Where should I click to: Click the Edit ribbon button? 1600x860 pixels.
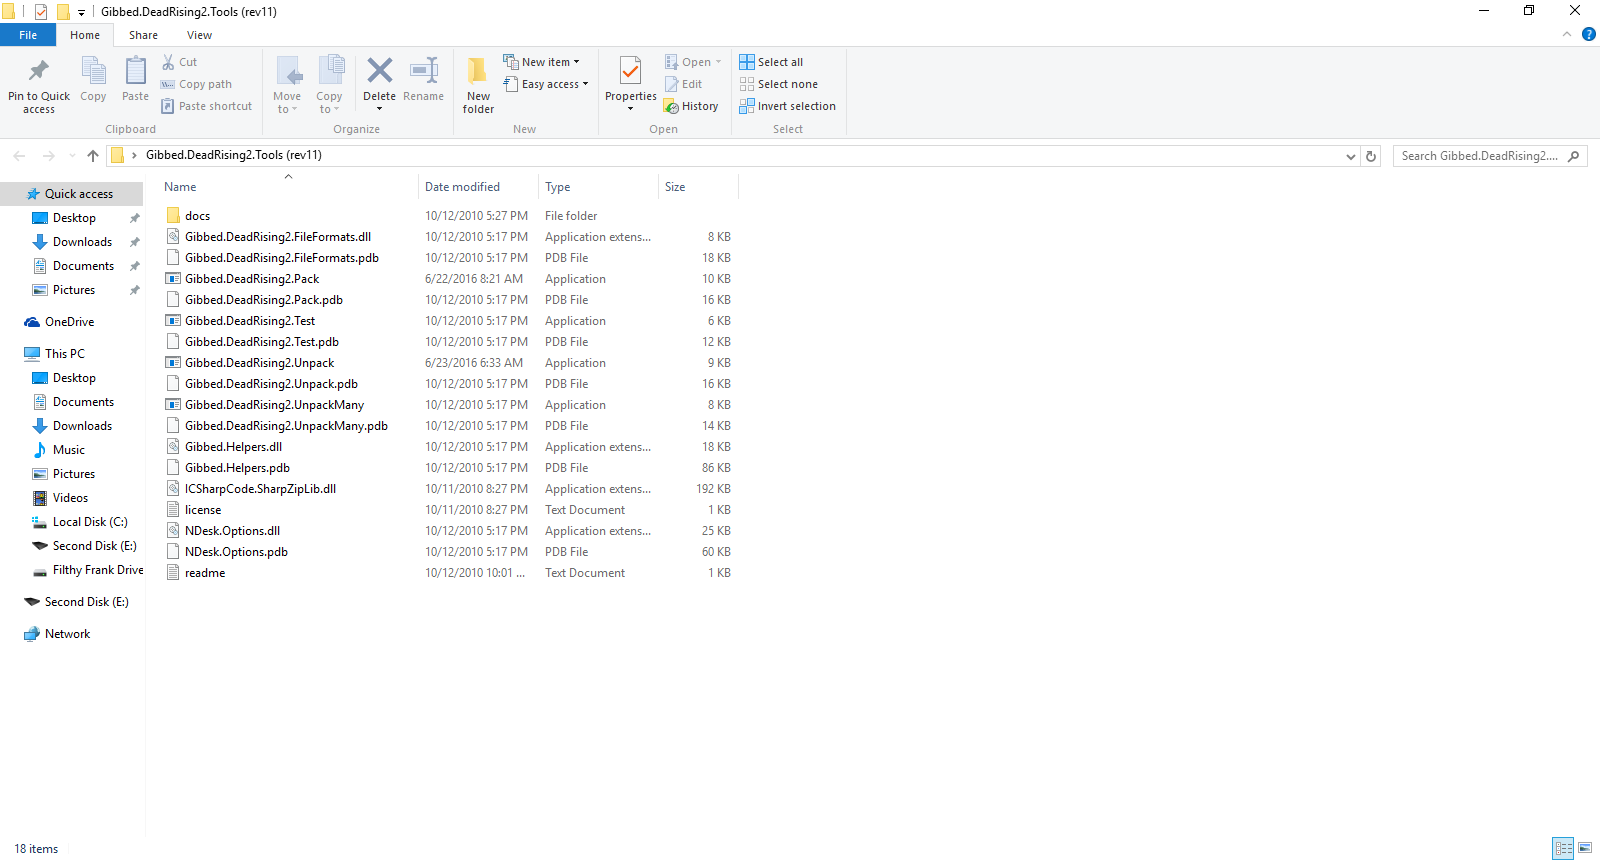tap(684, 84)
